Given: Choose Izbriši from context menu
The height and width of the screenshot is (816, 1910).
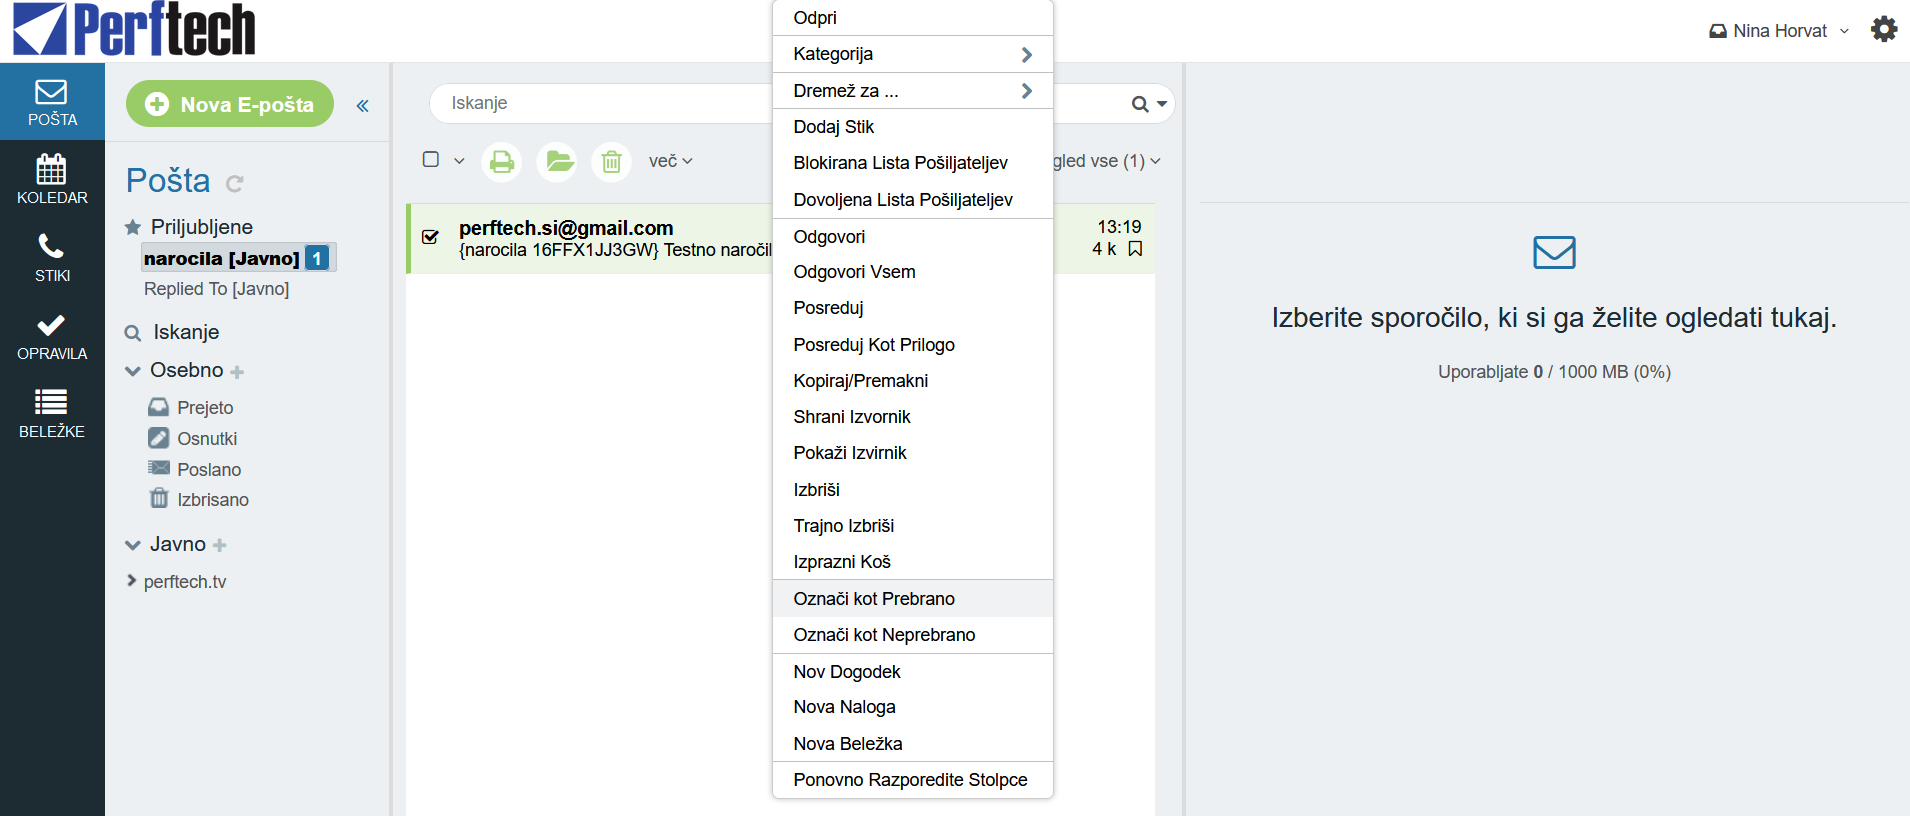Looking at the screenshot, I should click(913, 490).
